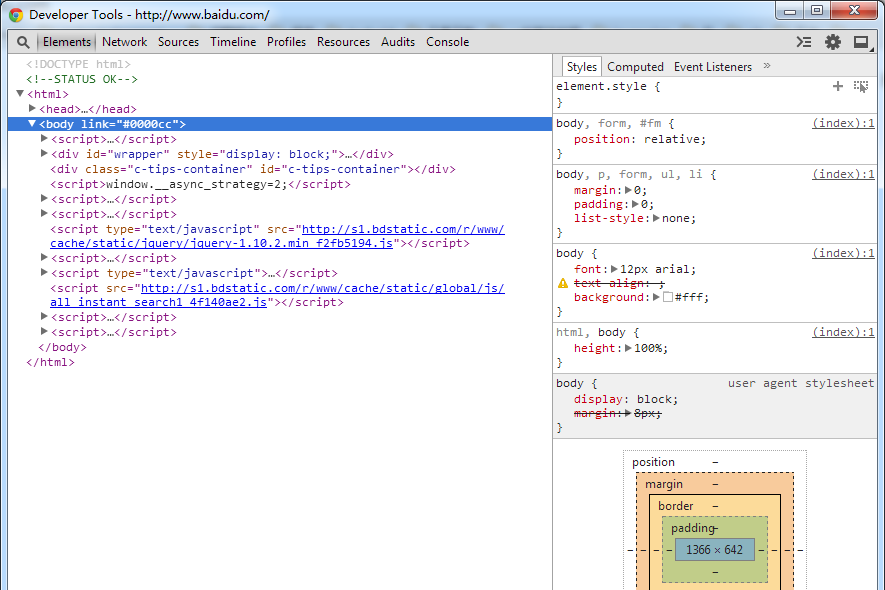Open the Resources tab

(343, 42)
